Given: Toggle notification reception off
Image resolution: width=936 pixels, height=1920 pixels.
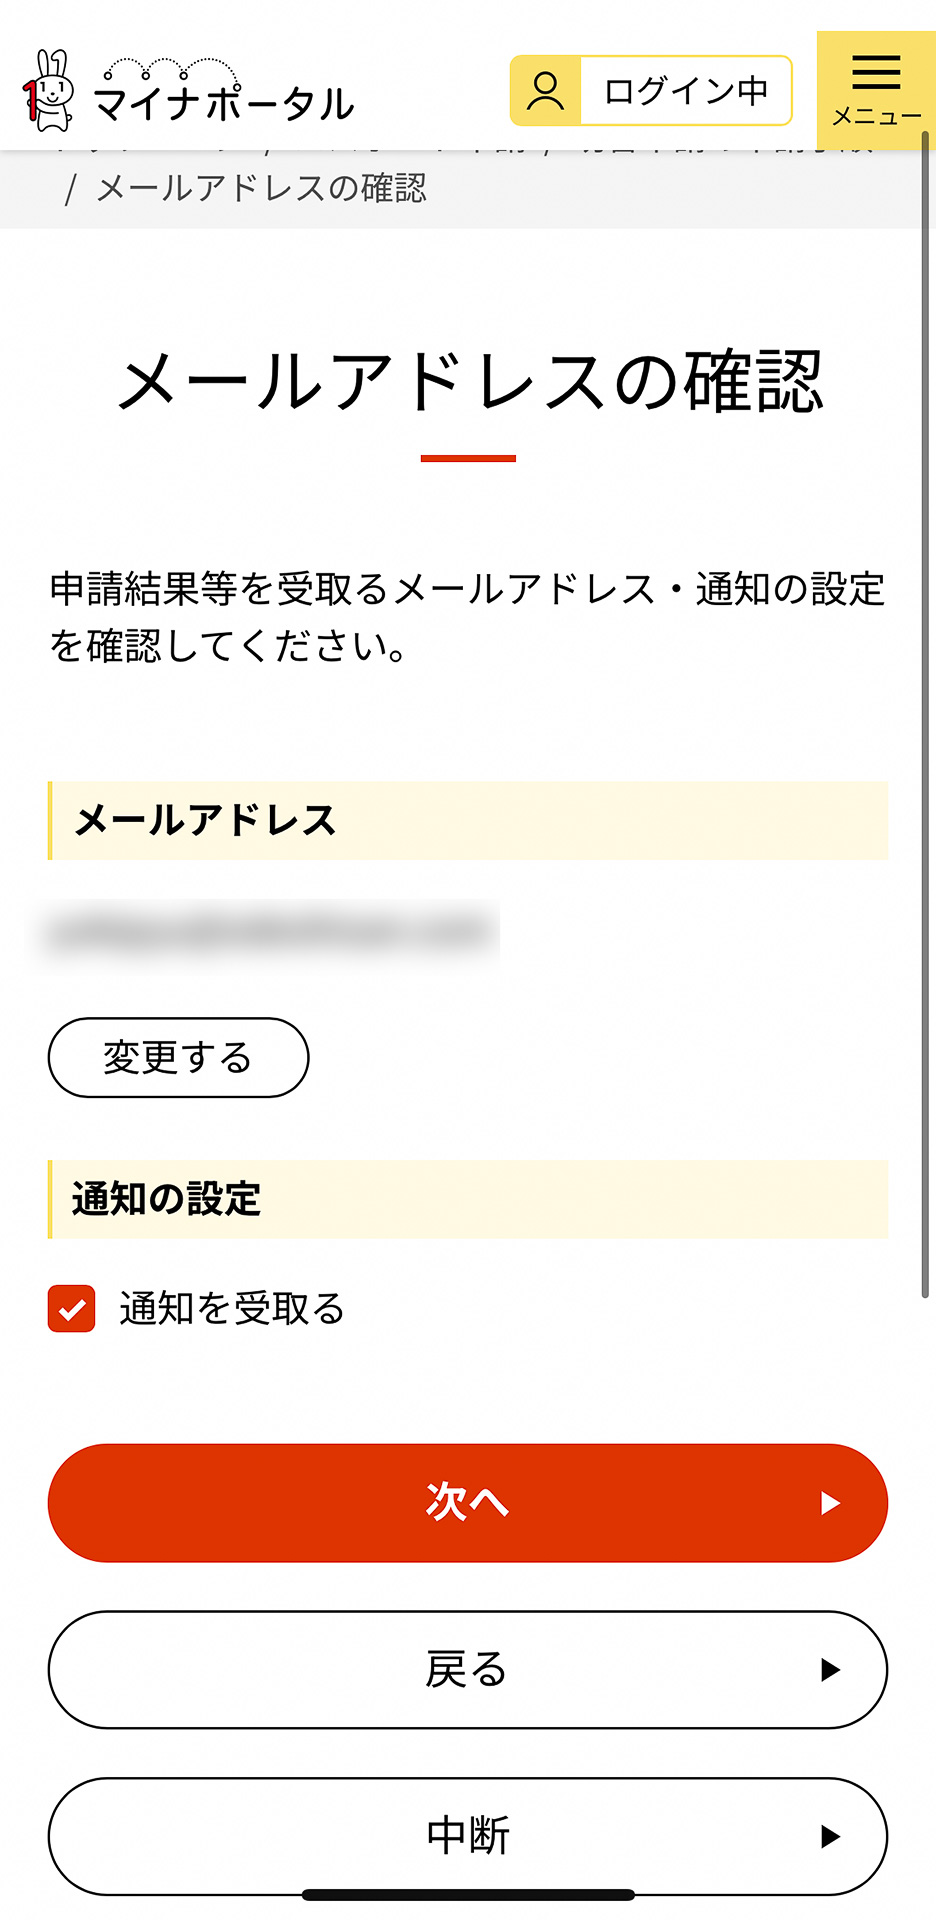Looking at the screenshot, I should click(70, 1307).
